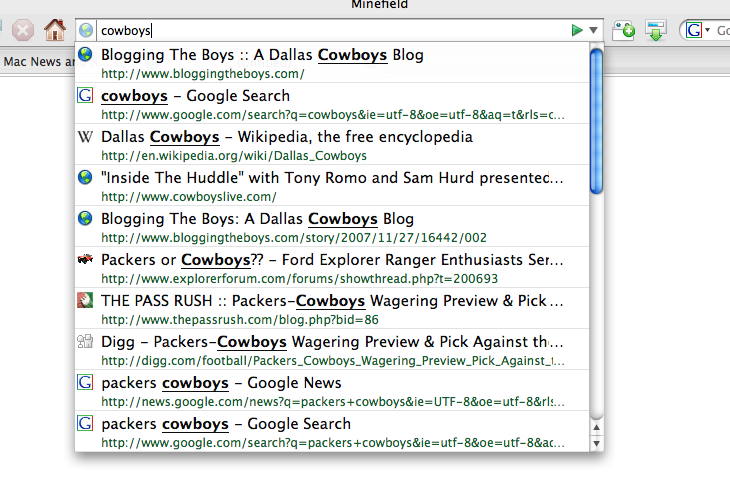Click the URL http://www.cowboyslive.com/

[189, 197]
